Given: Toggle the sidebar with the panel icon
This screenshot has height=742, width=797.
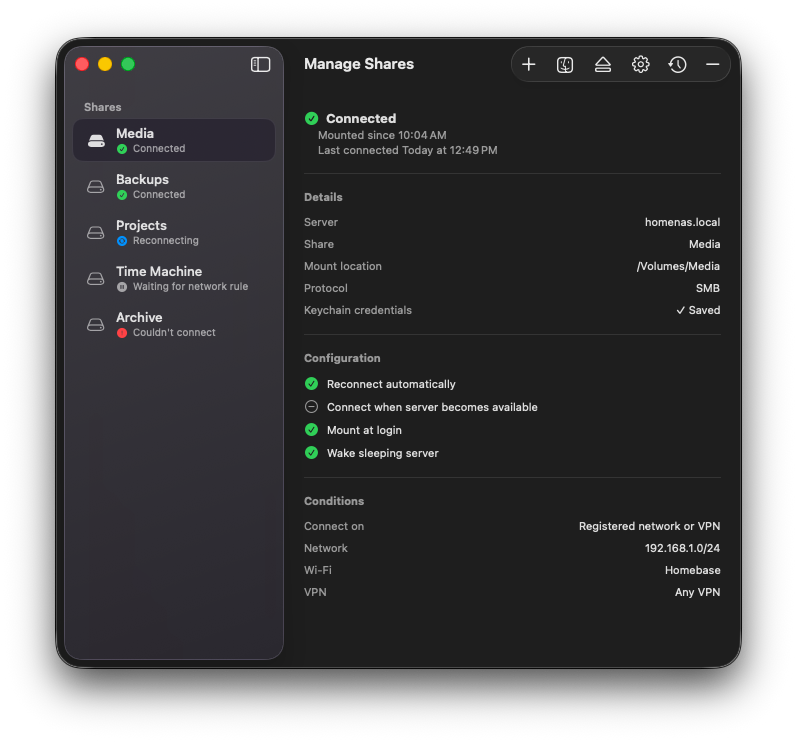Looking at the screenshot, I should (x=260, y=65).
